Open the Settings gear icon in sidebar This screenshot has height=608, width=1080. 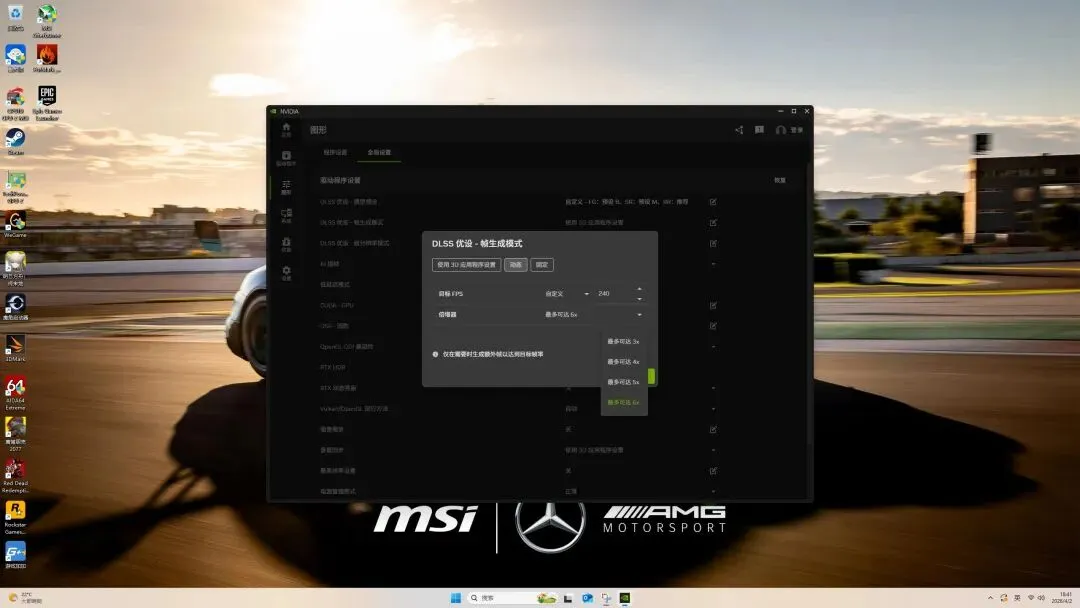coord(286,273)
